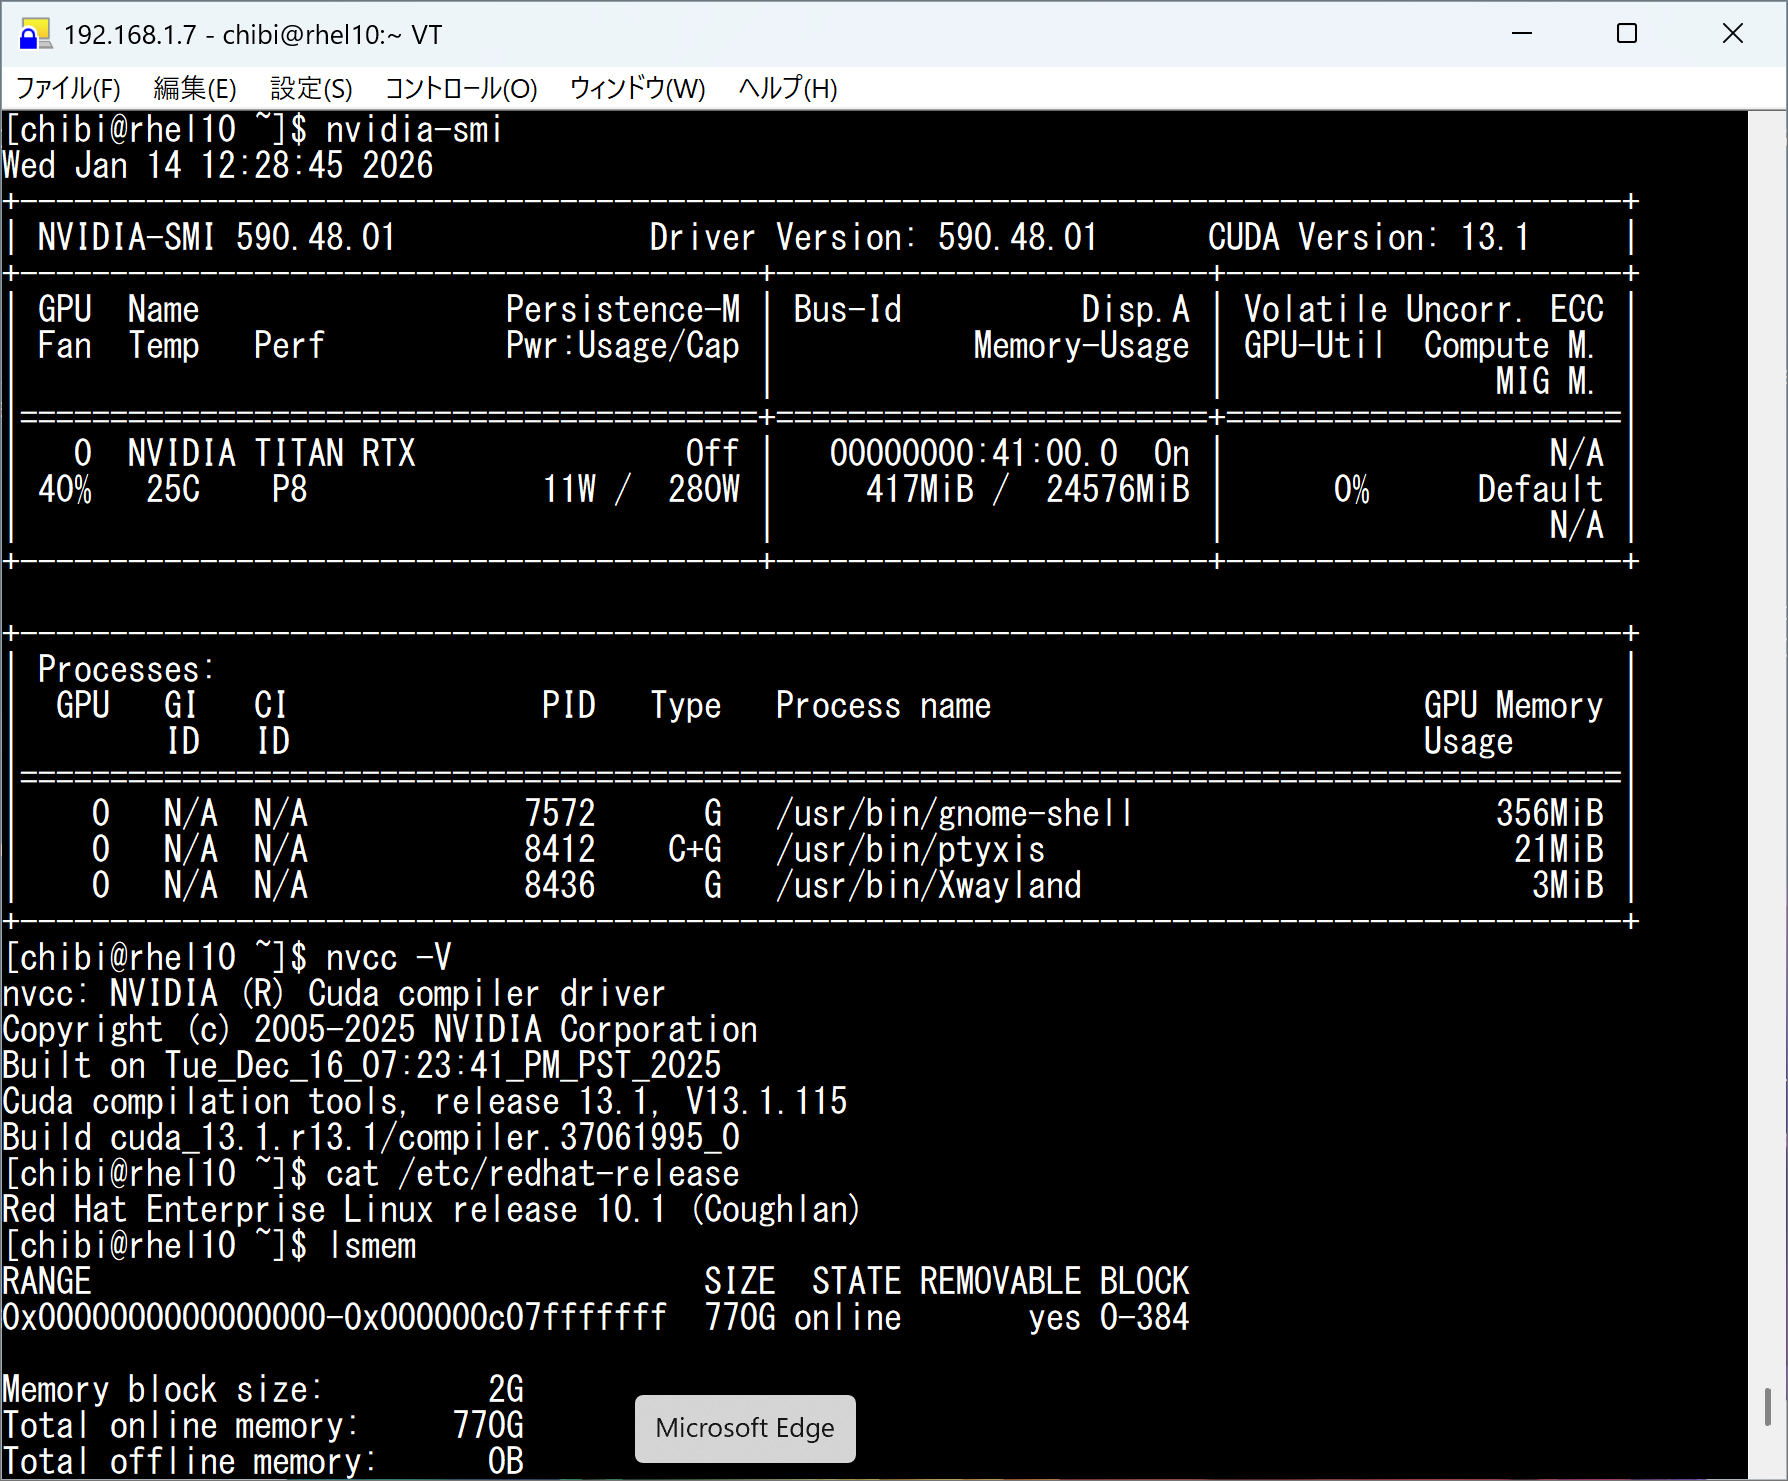Close the Tera Term window
Image resolution: width=1788 pixels, height=1481 pixels.
tap(1733, 34)
